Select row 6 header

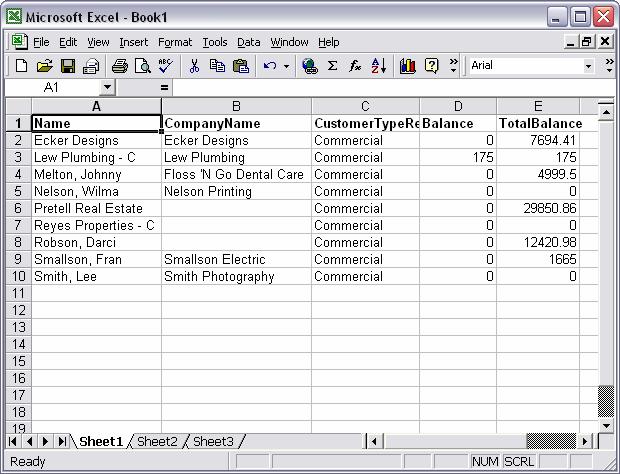pos(17,208)
